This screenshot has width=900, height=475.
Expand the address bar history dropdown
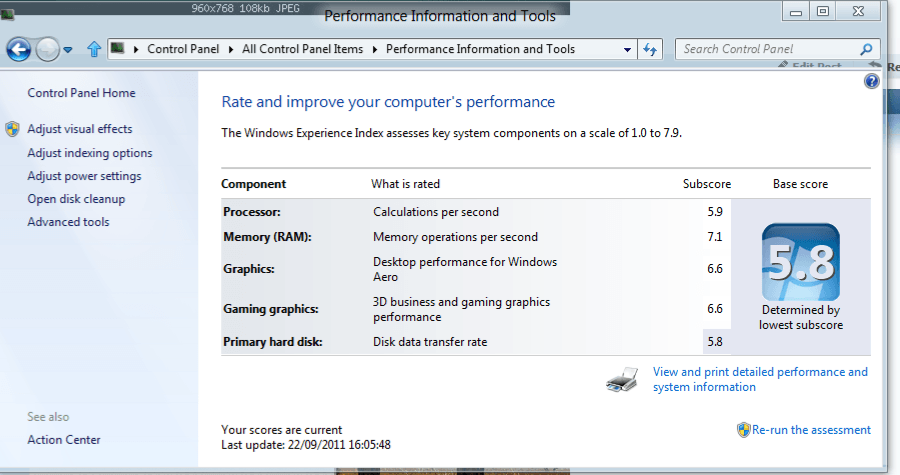point(627,49)
